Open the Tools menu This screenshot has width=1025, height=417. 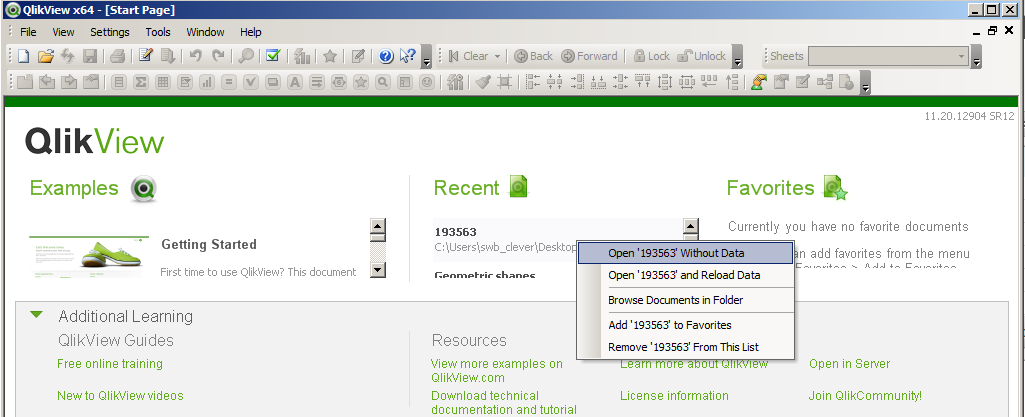(158, 32)
